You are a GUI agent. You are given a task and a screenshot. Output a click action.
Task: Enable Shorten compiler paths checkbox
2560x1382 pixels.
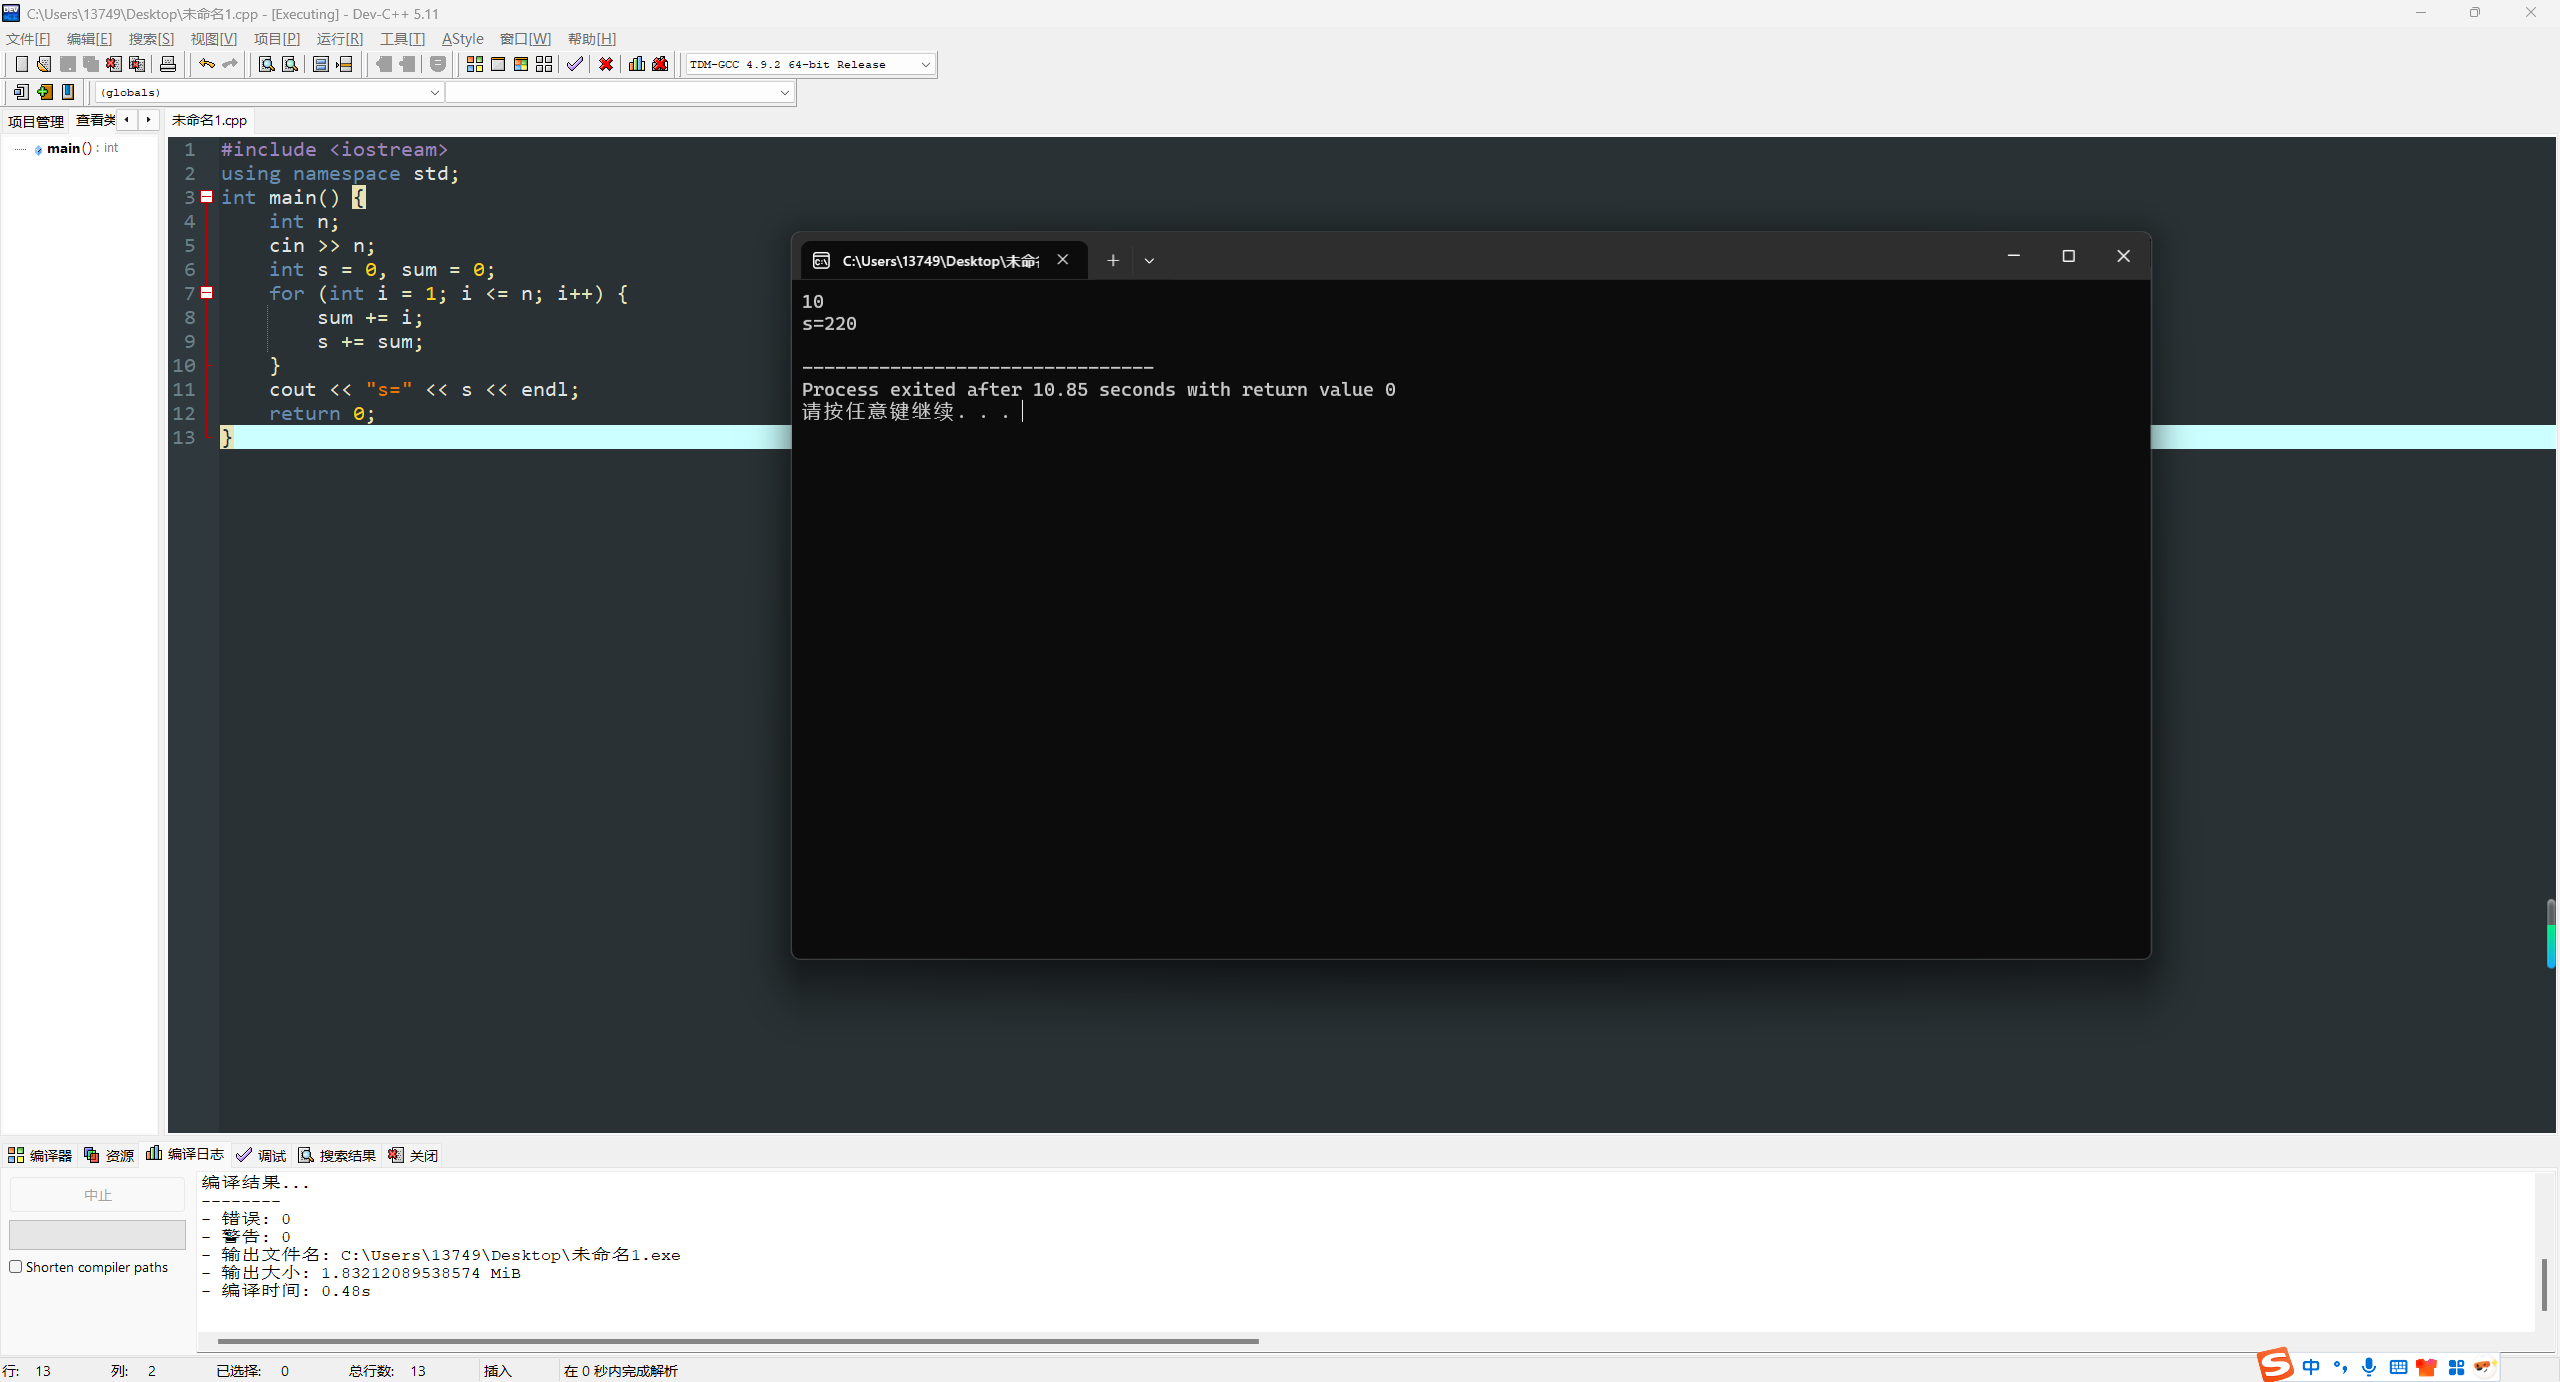pyautogui.click(x=16, y=1267)
